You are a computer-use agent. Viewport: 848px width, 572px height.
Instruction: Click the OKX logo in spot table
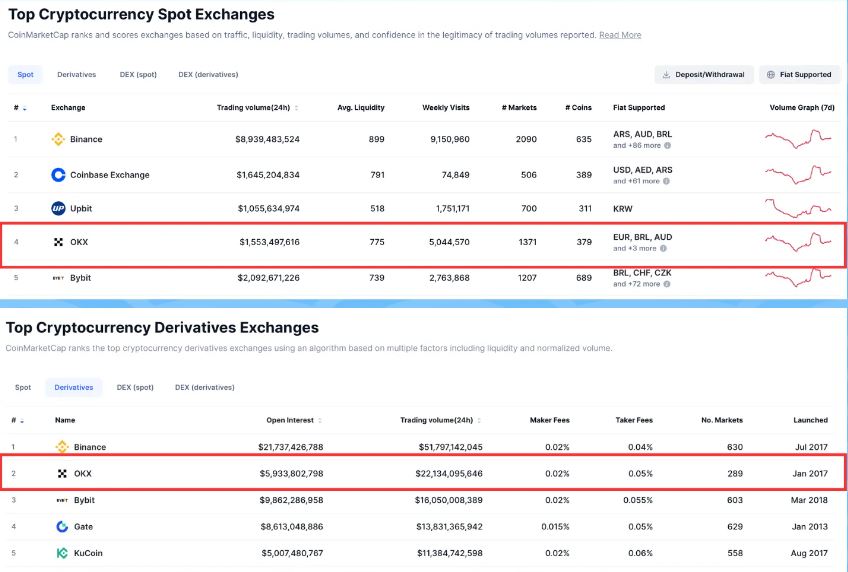click(58, 242)
